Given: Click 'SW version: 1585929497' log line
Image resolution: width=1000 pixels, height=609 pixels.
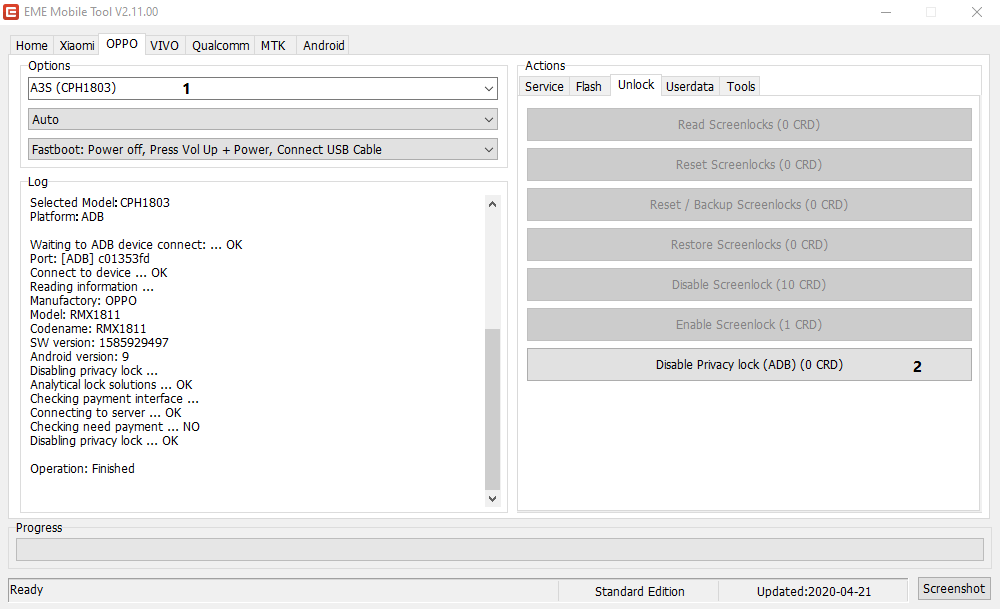Looking at the screenshot, I should point(99,343).
